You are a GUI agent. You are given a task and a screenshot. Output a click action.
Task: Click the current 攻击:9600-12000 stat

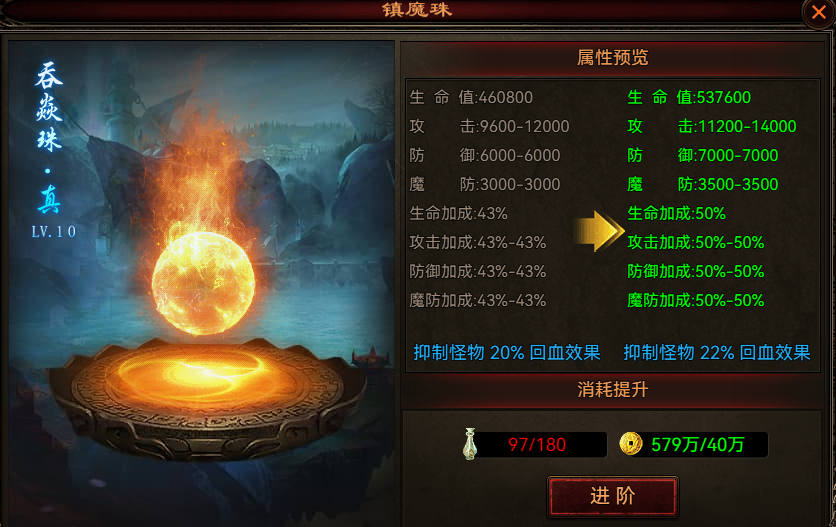(489, 126)
